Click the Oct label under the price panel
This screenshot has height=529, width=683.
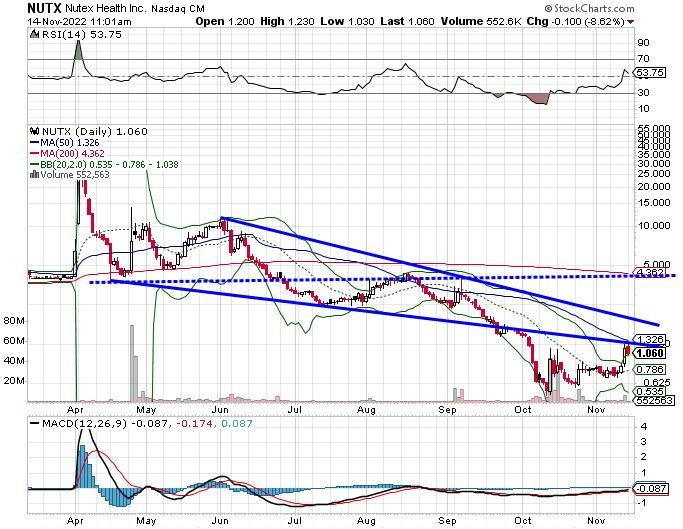tap(523, 410)
